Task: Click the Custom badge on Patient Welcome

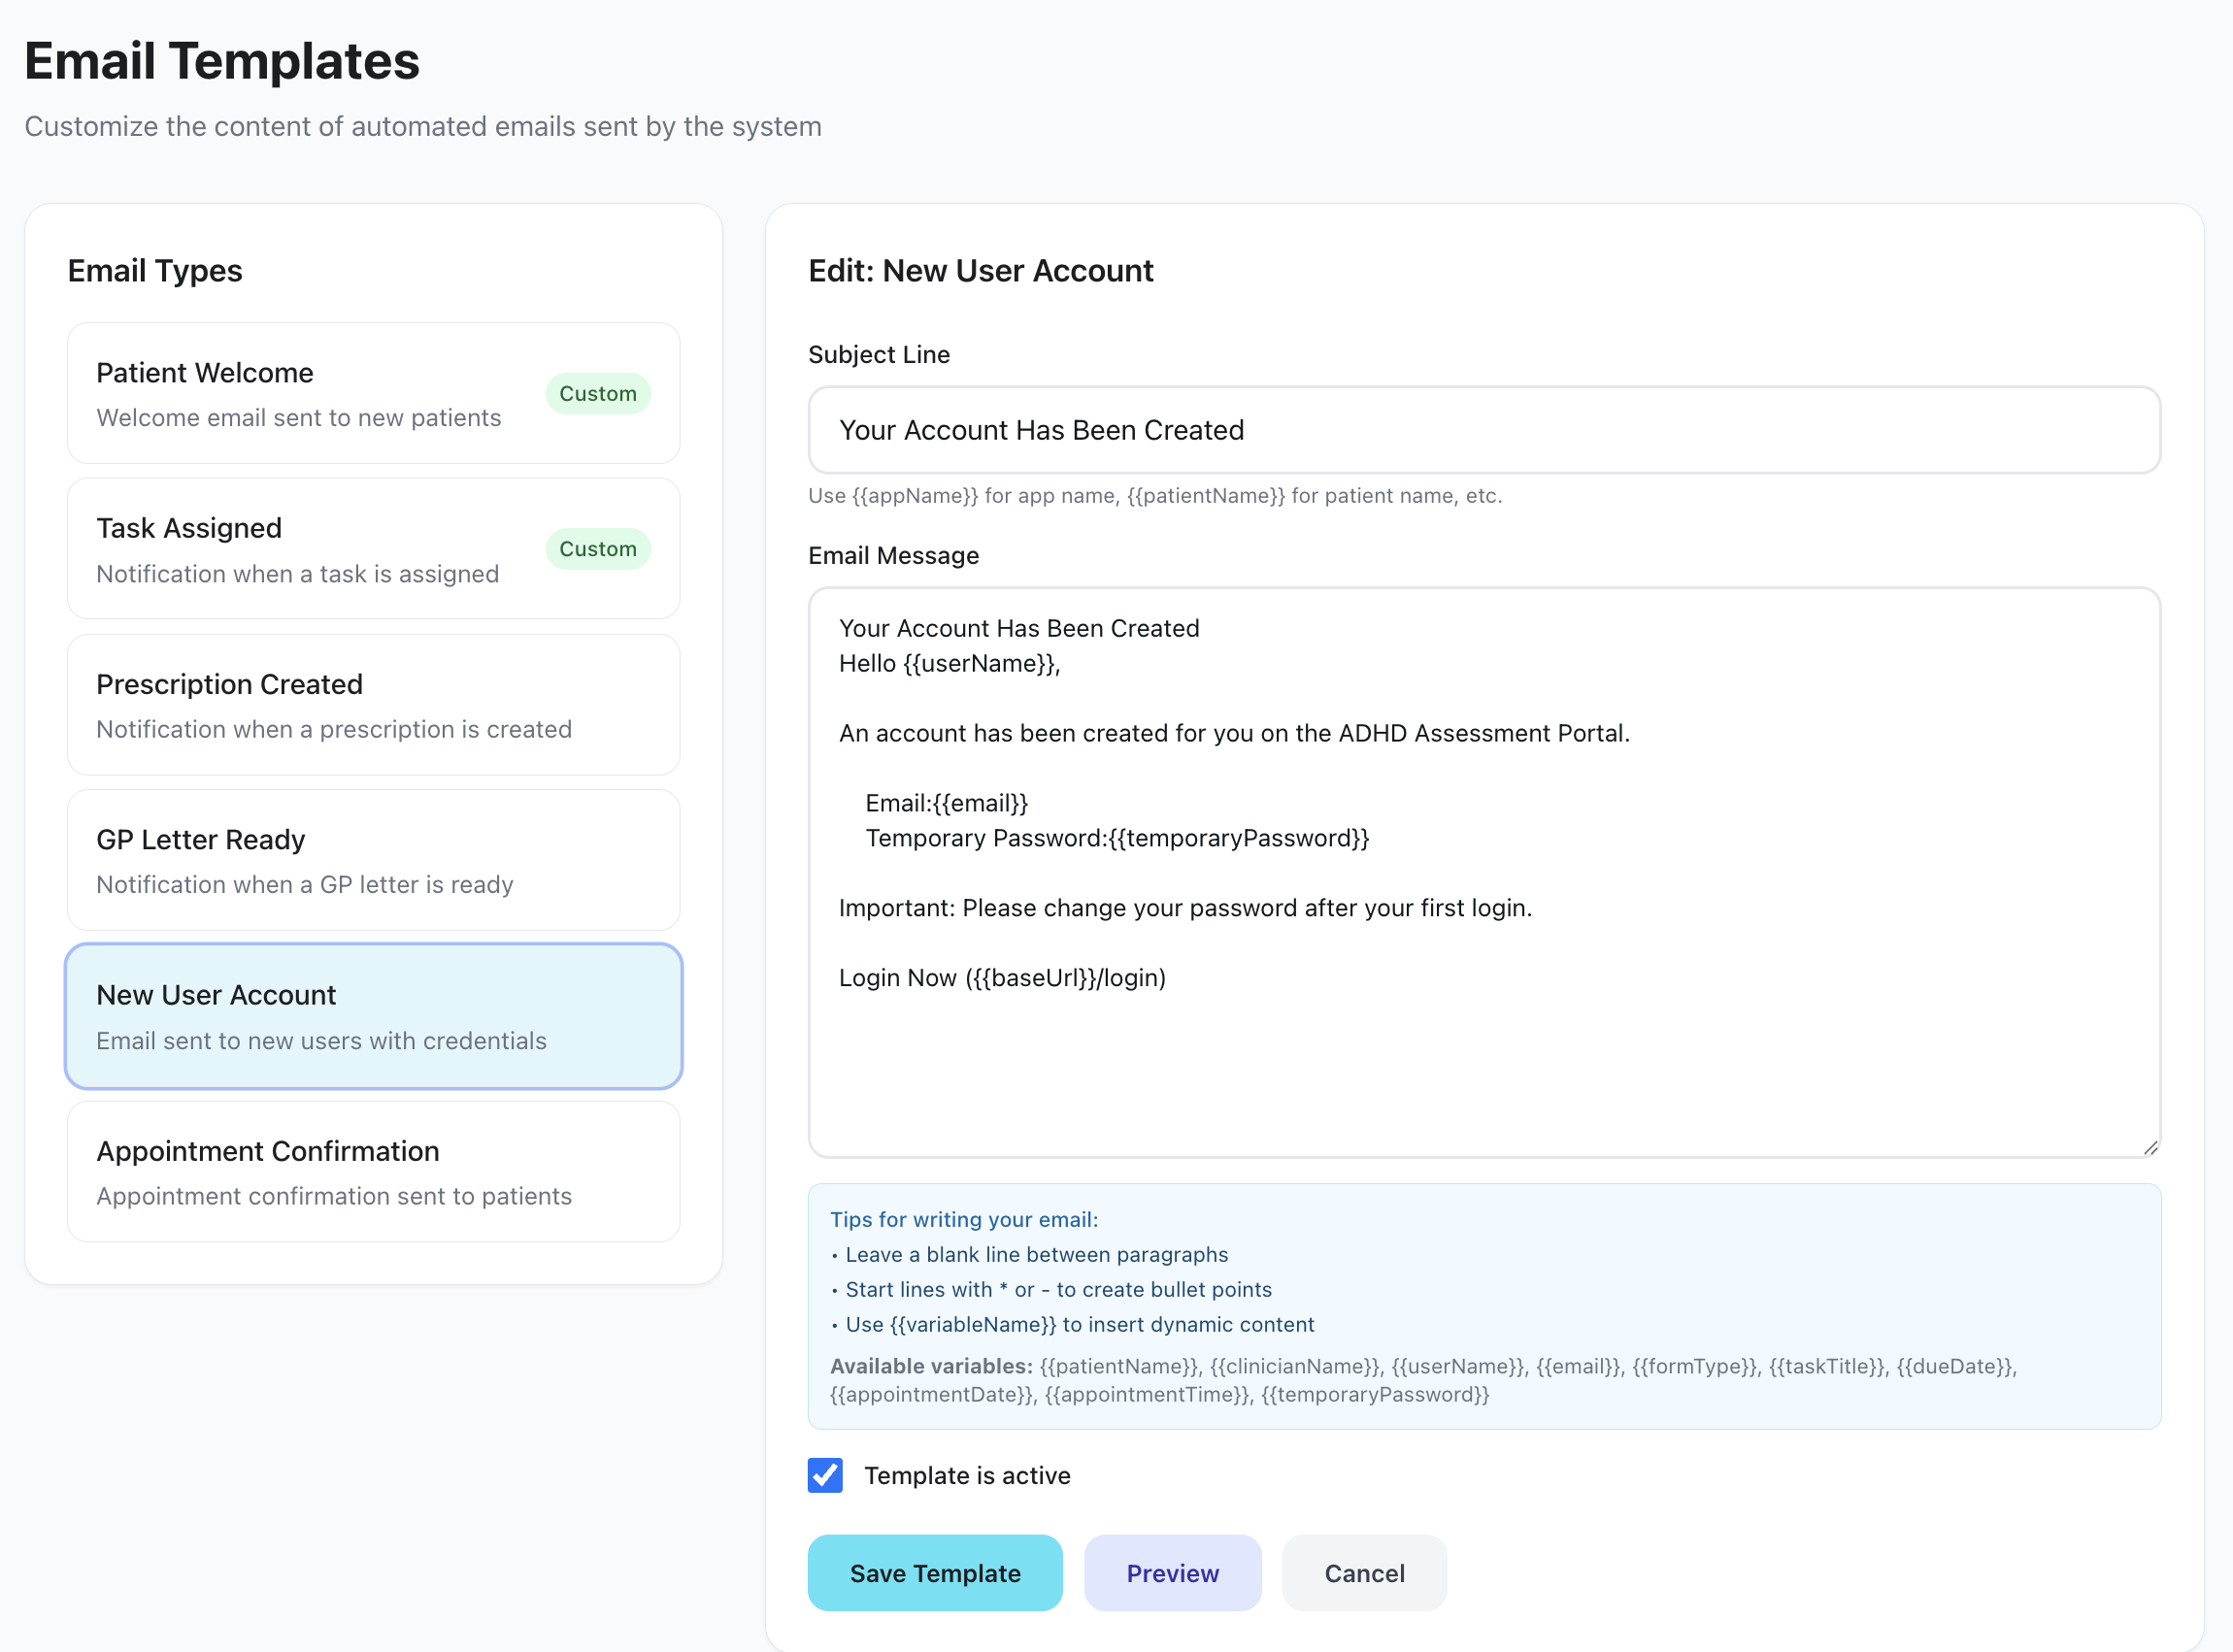Action: 597,393
